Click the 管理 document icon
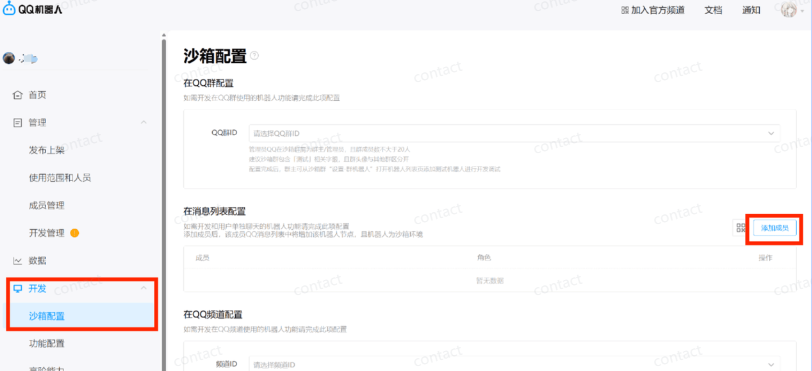 [18, 123]
